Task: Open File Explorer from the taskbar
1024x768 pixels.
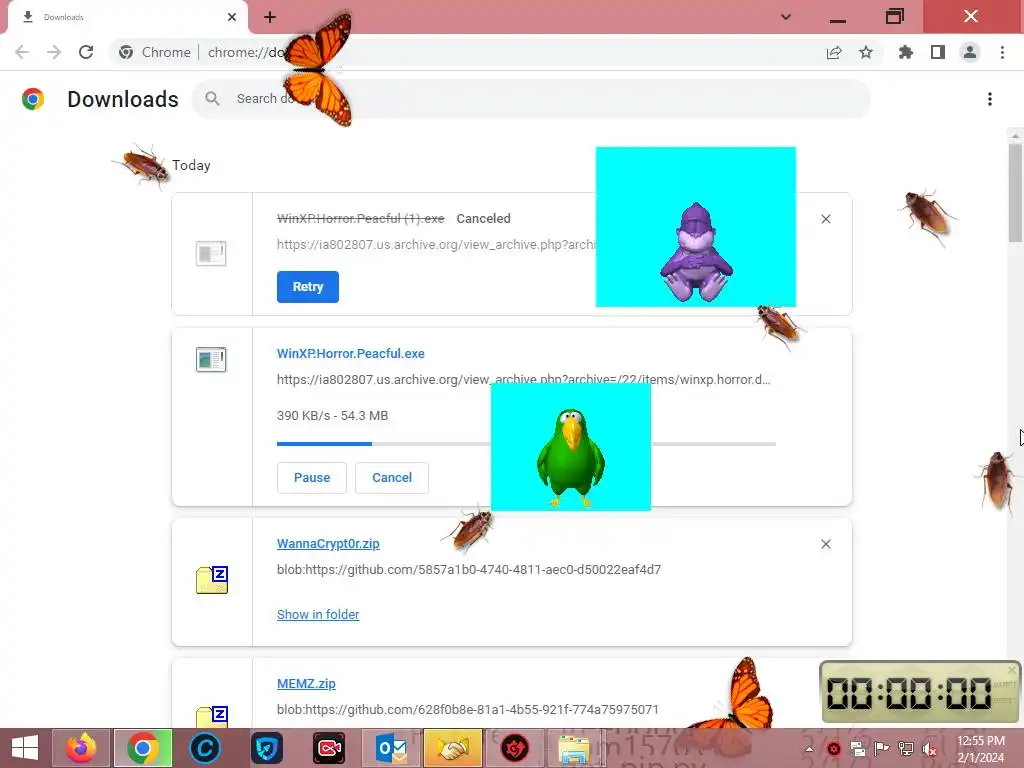Action: pos(575,748)
